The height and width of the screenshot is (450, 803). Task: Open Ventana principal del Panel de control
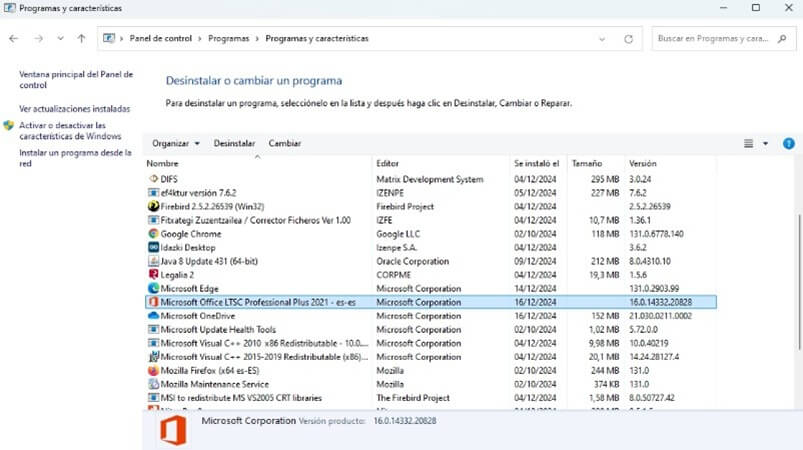[76, 80]
